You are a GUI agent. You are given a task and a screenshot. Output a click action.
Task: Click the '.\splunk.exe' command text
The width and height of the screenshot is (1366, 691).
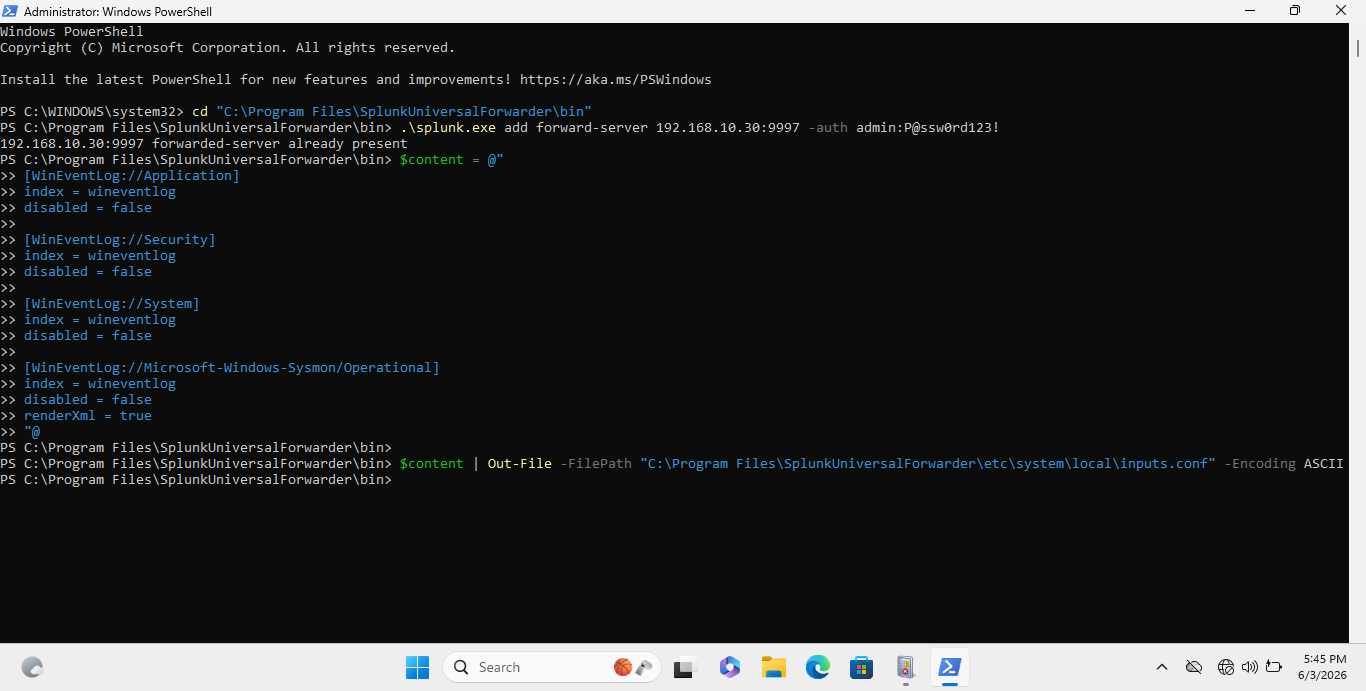(448, 128)
